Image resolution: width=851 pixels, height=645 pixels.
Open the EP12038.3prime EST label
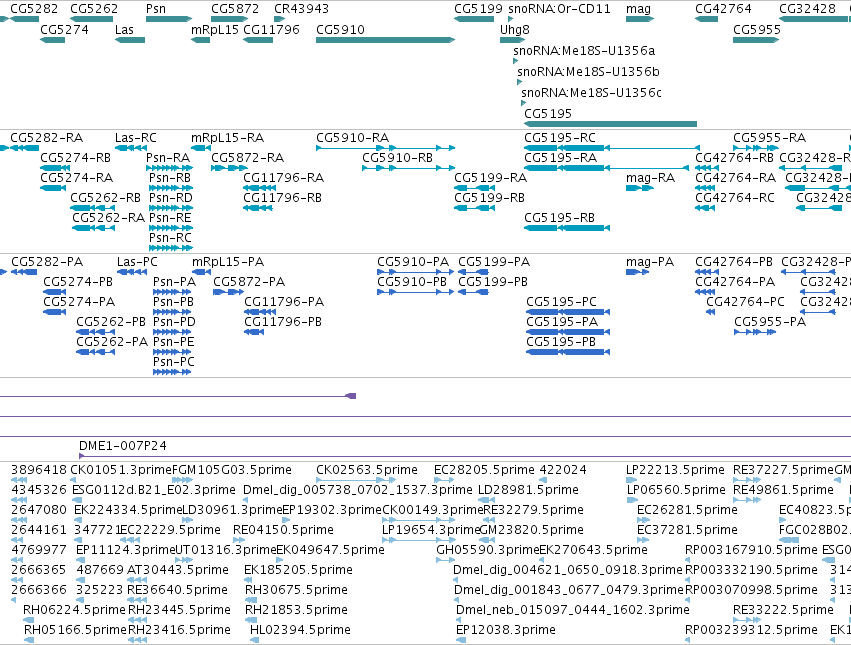point(506,630)
